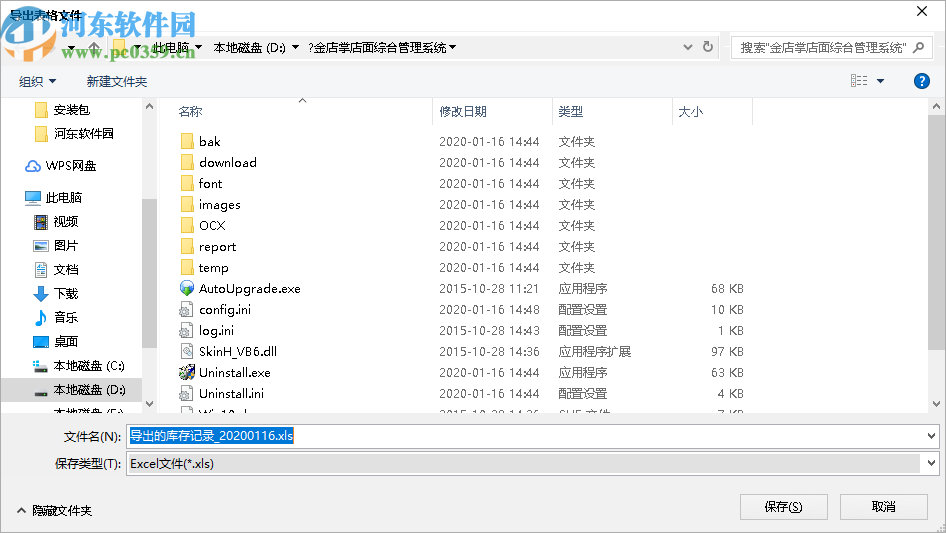Image resolution: width=946 pixels, height=533 pixels.
Task: Click 金店掌店面综合管理系统 breadcrumb segment
Action: click(377, 47)
